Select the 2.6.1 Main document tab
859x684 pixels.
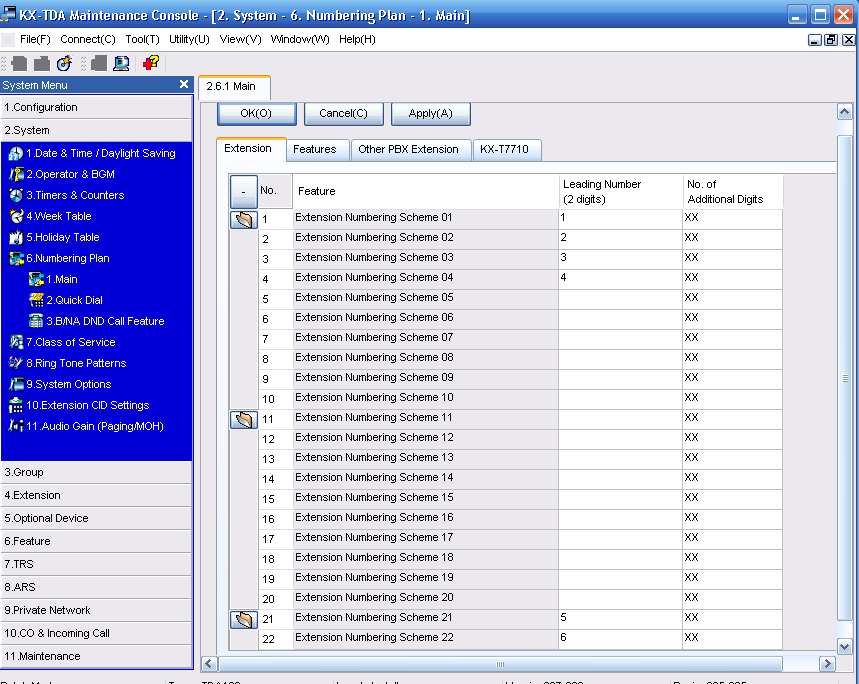pyautogui.click(x=234, y=87)
